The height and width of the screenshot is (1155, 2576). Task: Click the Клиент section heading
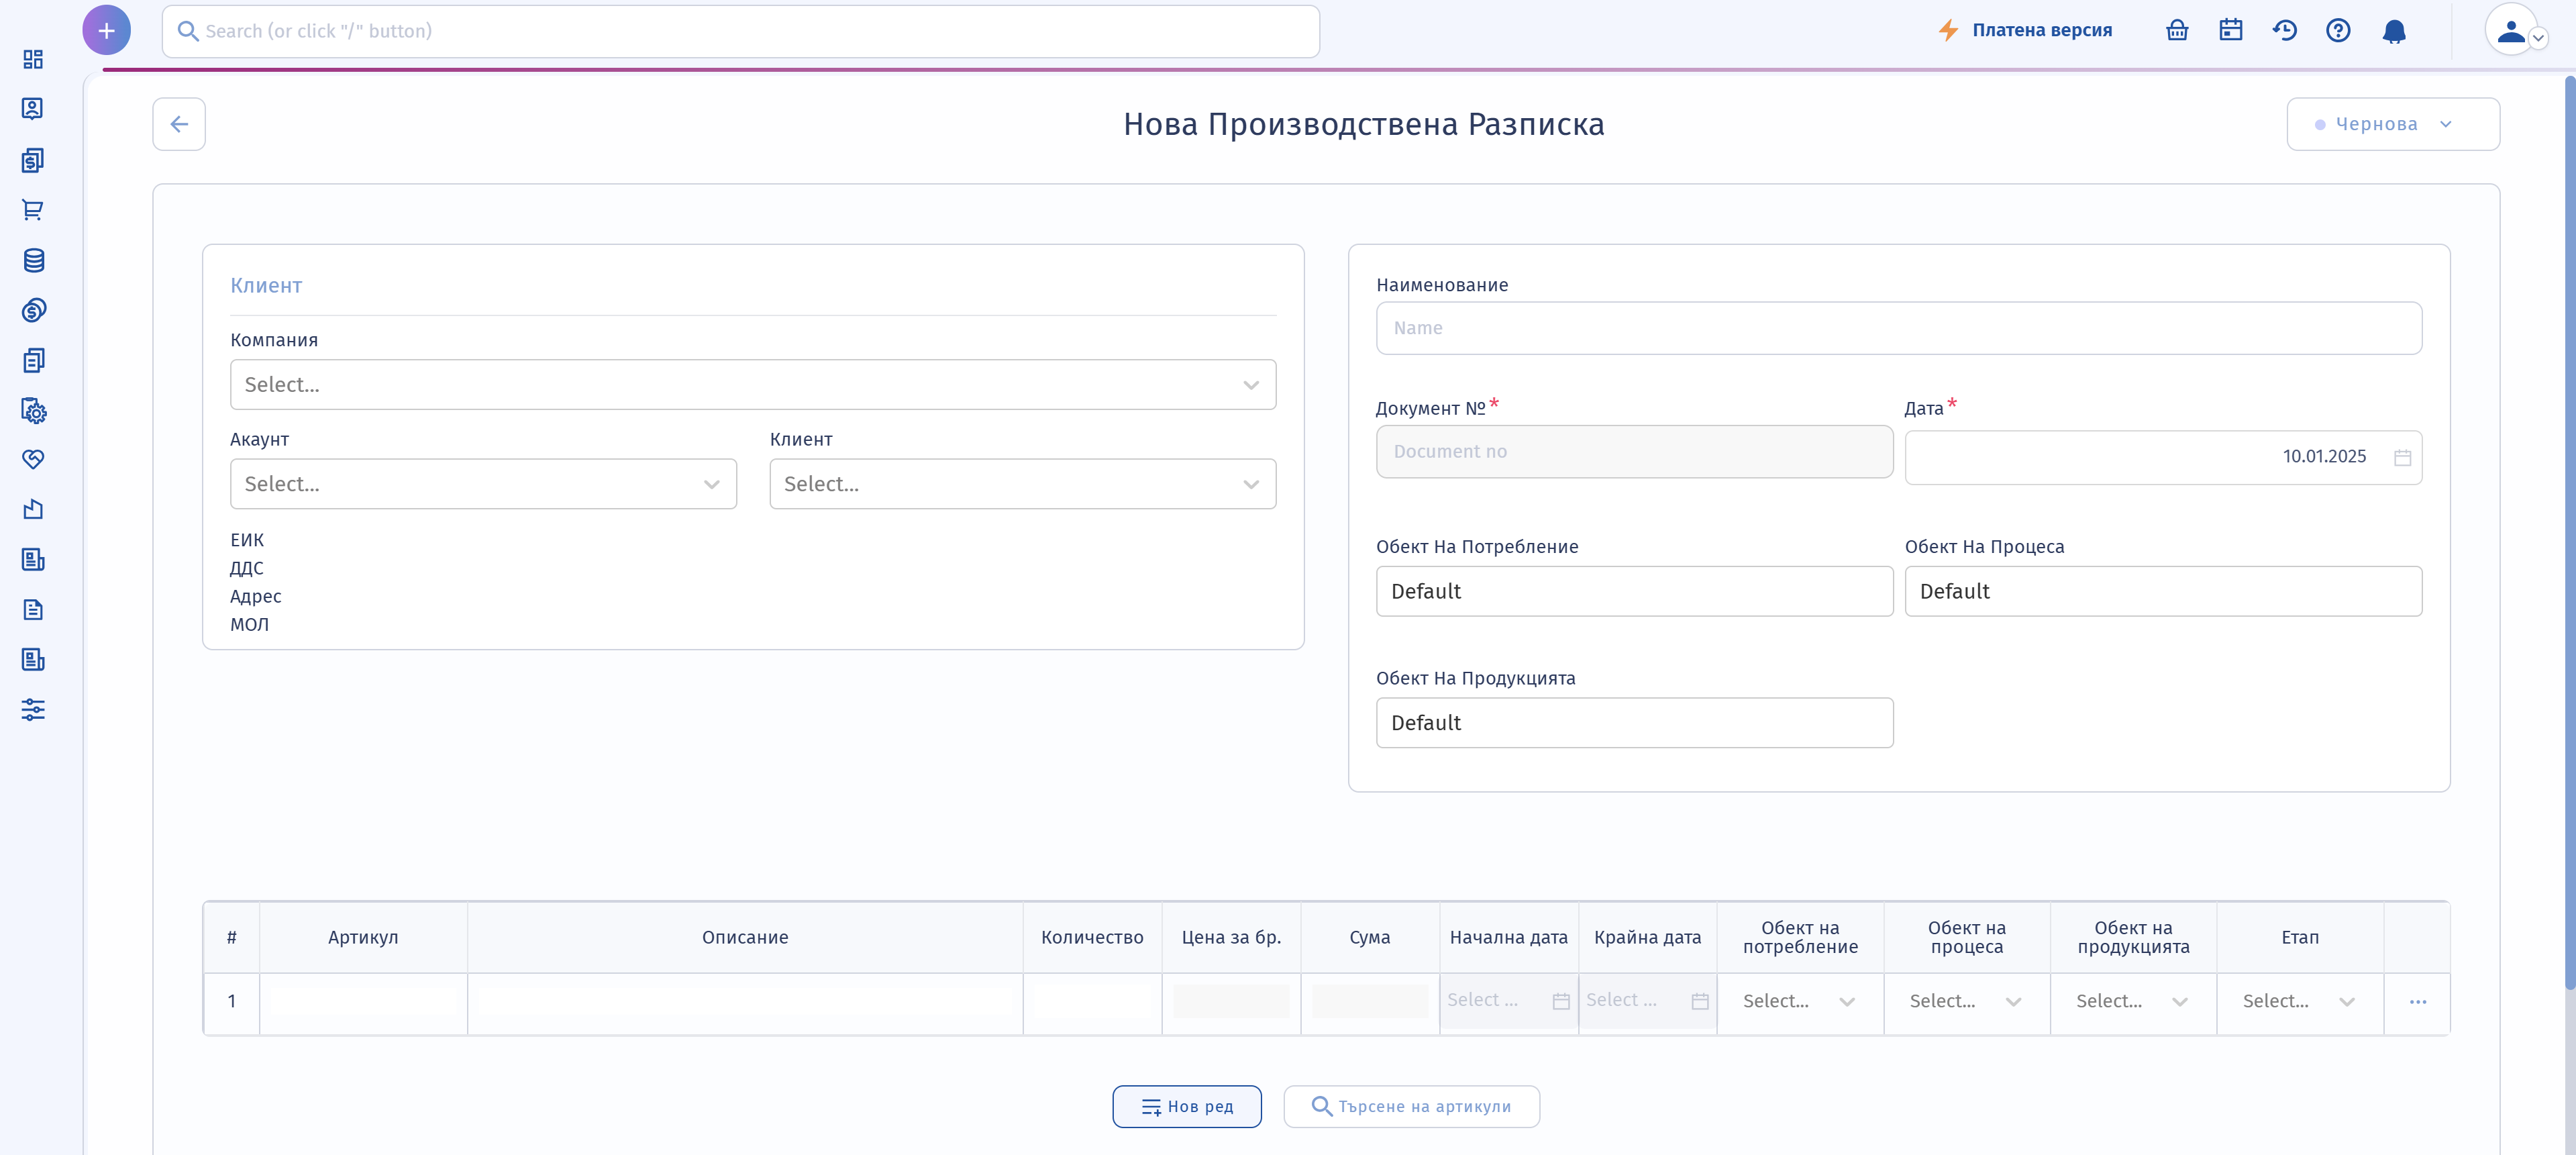click(266, 286)
